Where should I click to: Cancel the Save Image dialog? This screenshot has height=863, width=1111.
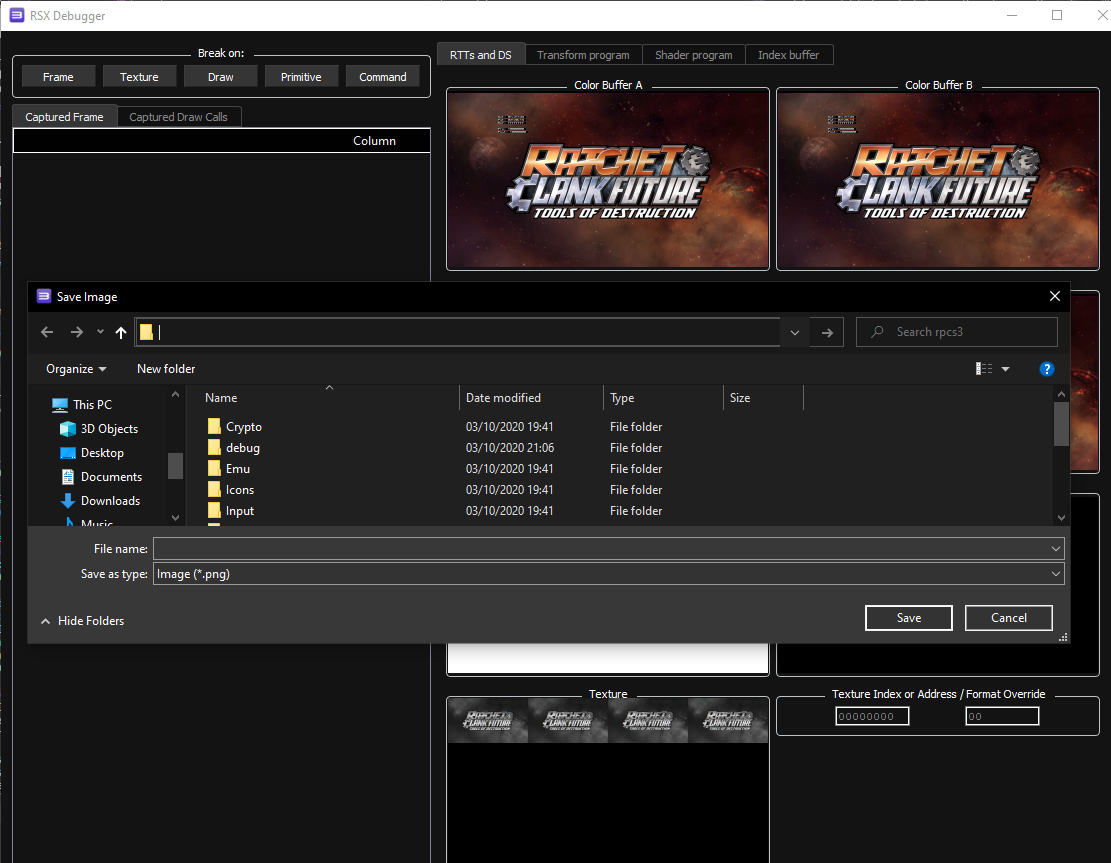(x=1008, y=618)
